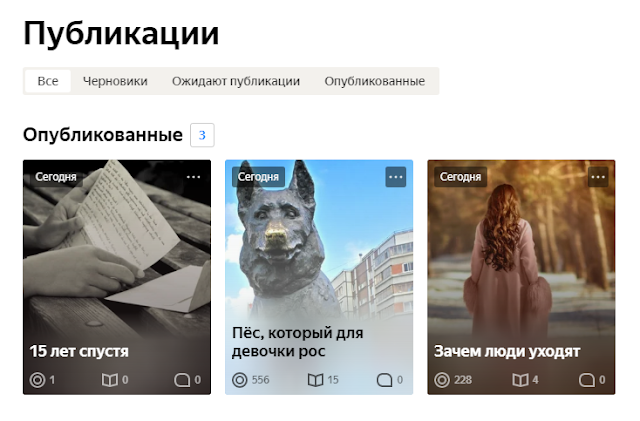Click comments icon on '15 лет спустя' card
The image size is (640, 421).
[x=182, y=380]
